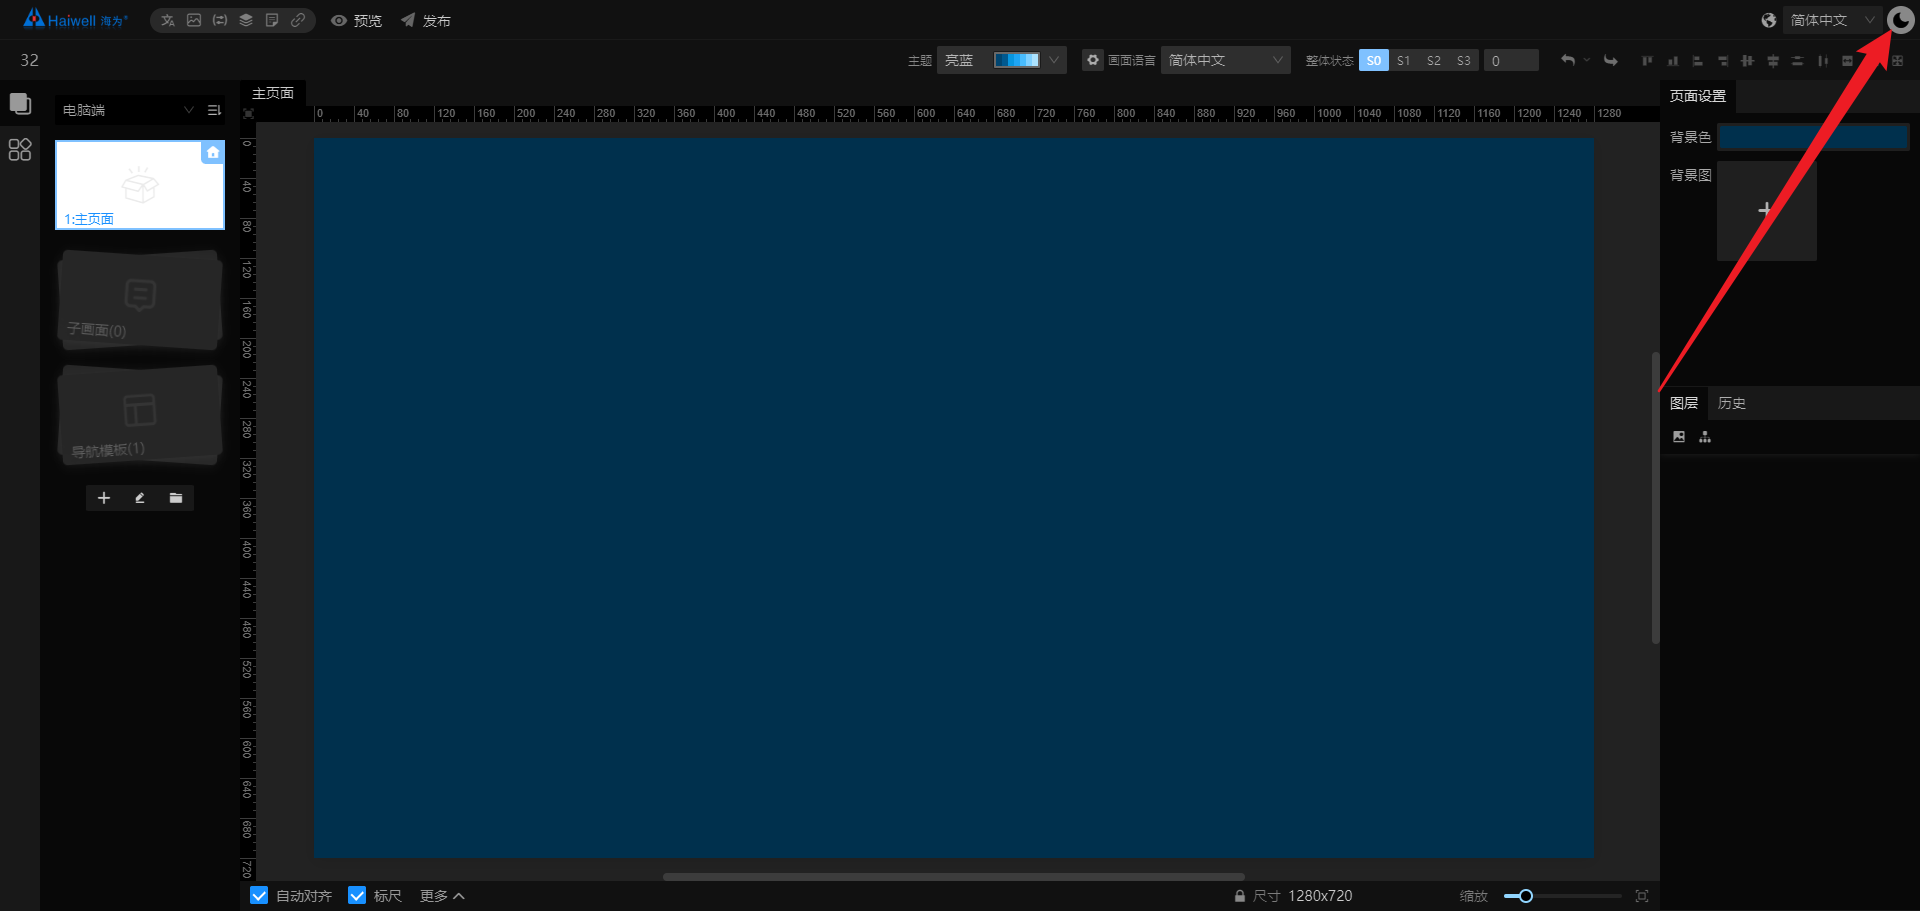Click the hierarchy tree icon in layers panel

click(1705, 437)
